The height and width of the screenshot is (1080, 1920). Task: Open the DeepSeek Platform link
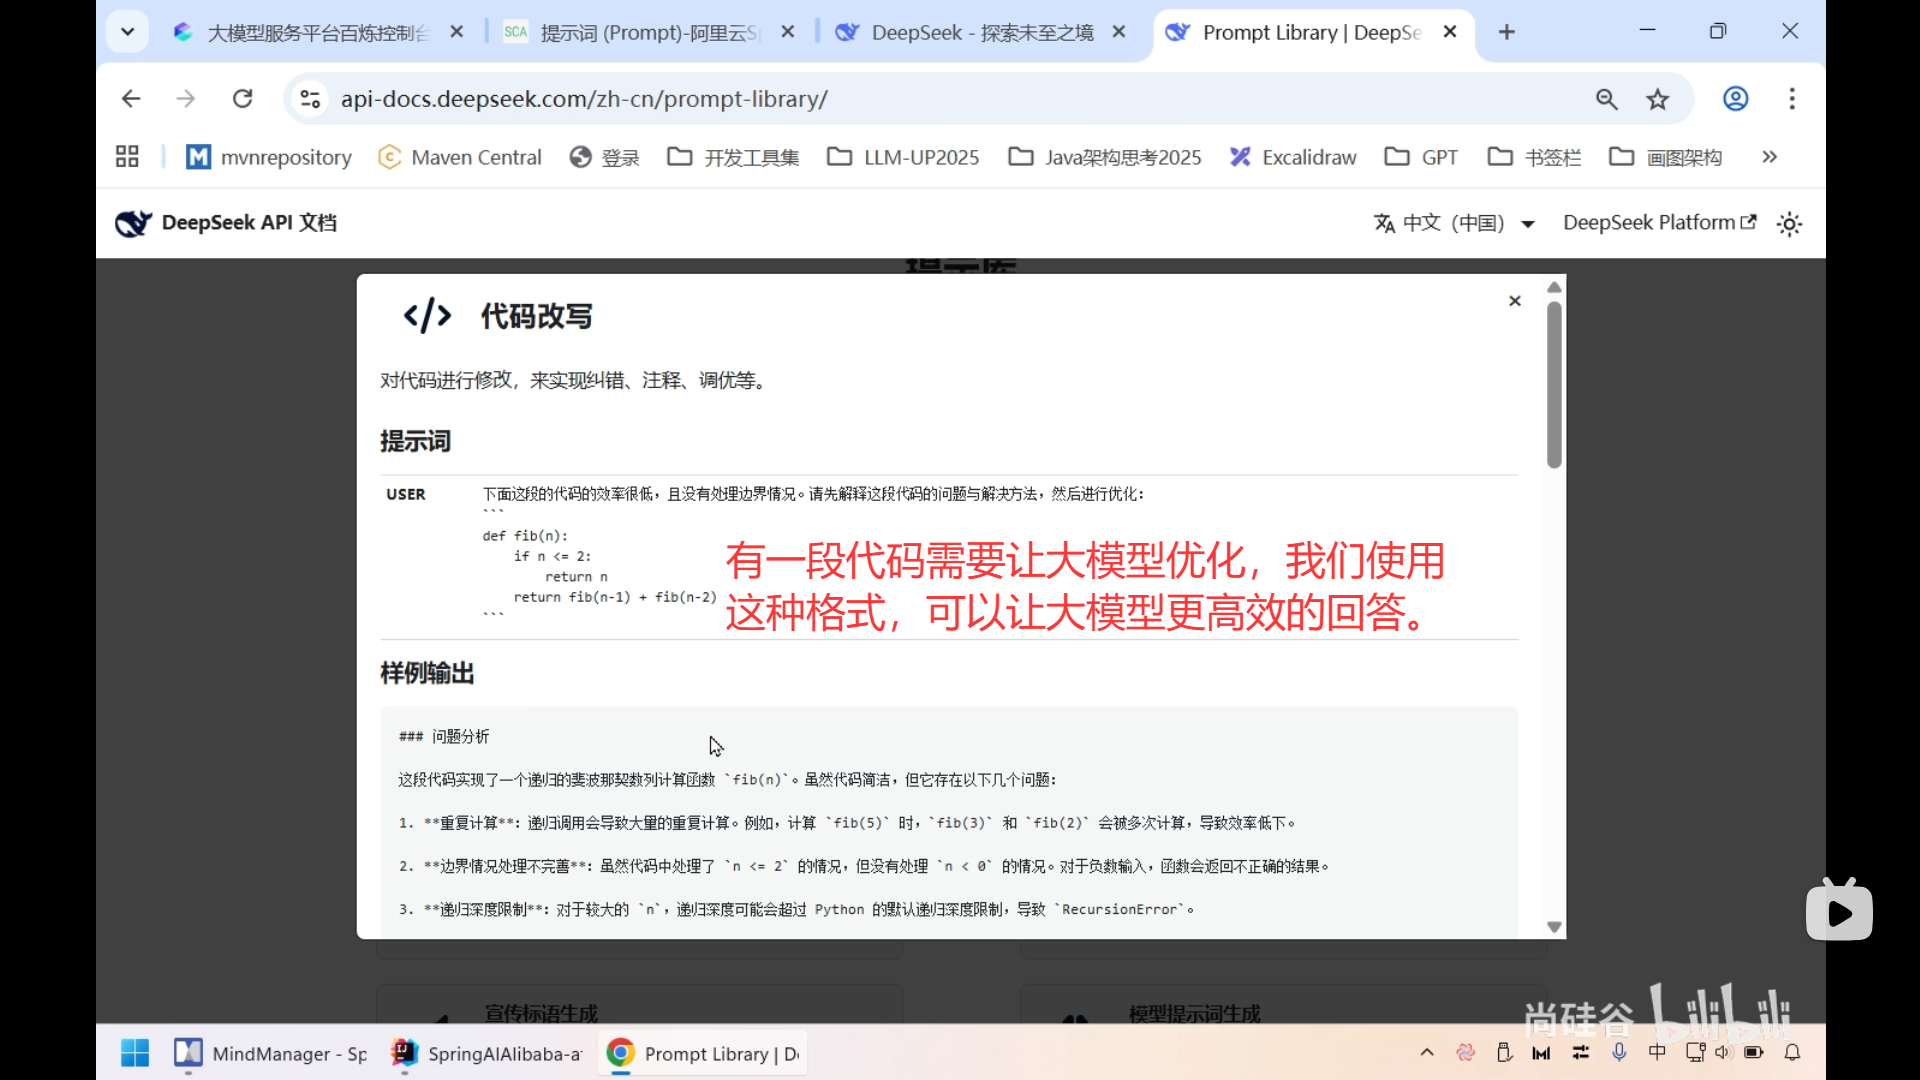1657,222
